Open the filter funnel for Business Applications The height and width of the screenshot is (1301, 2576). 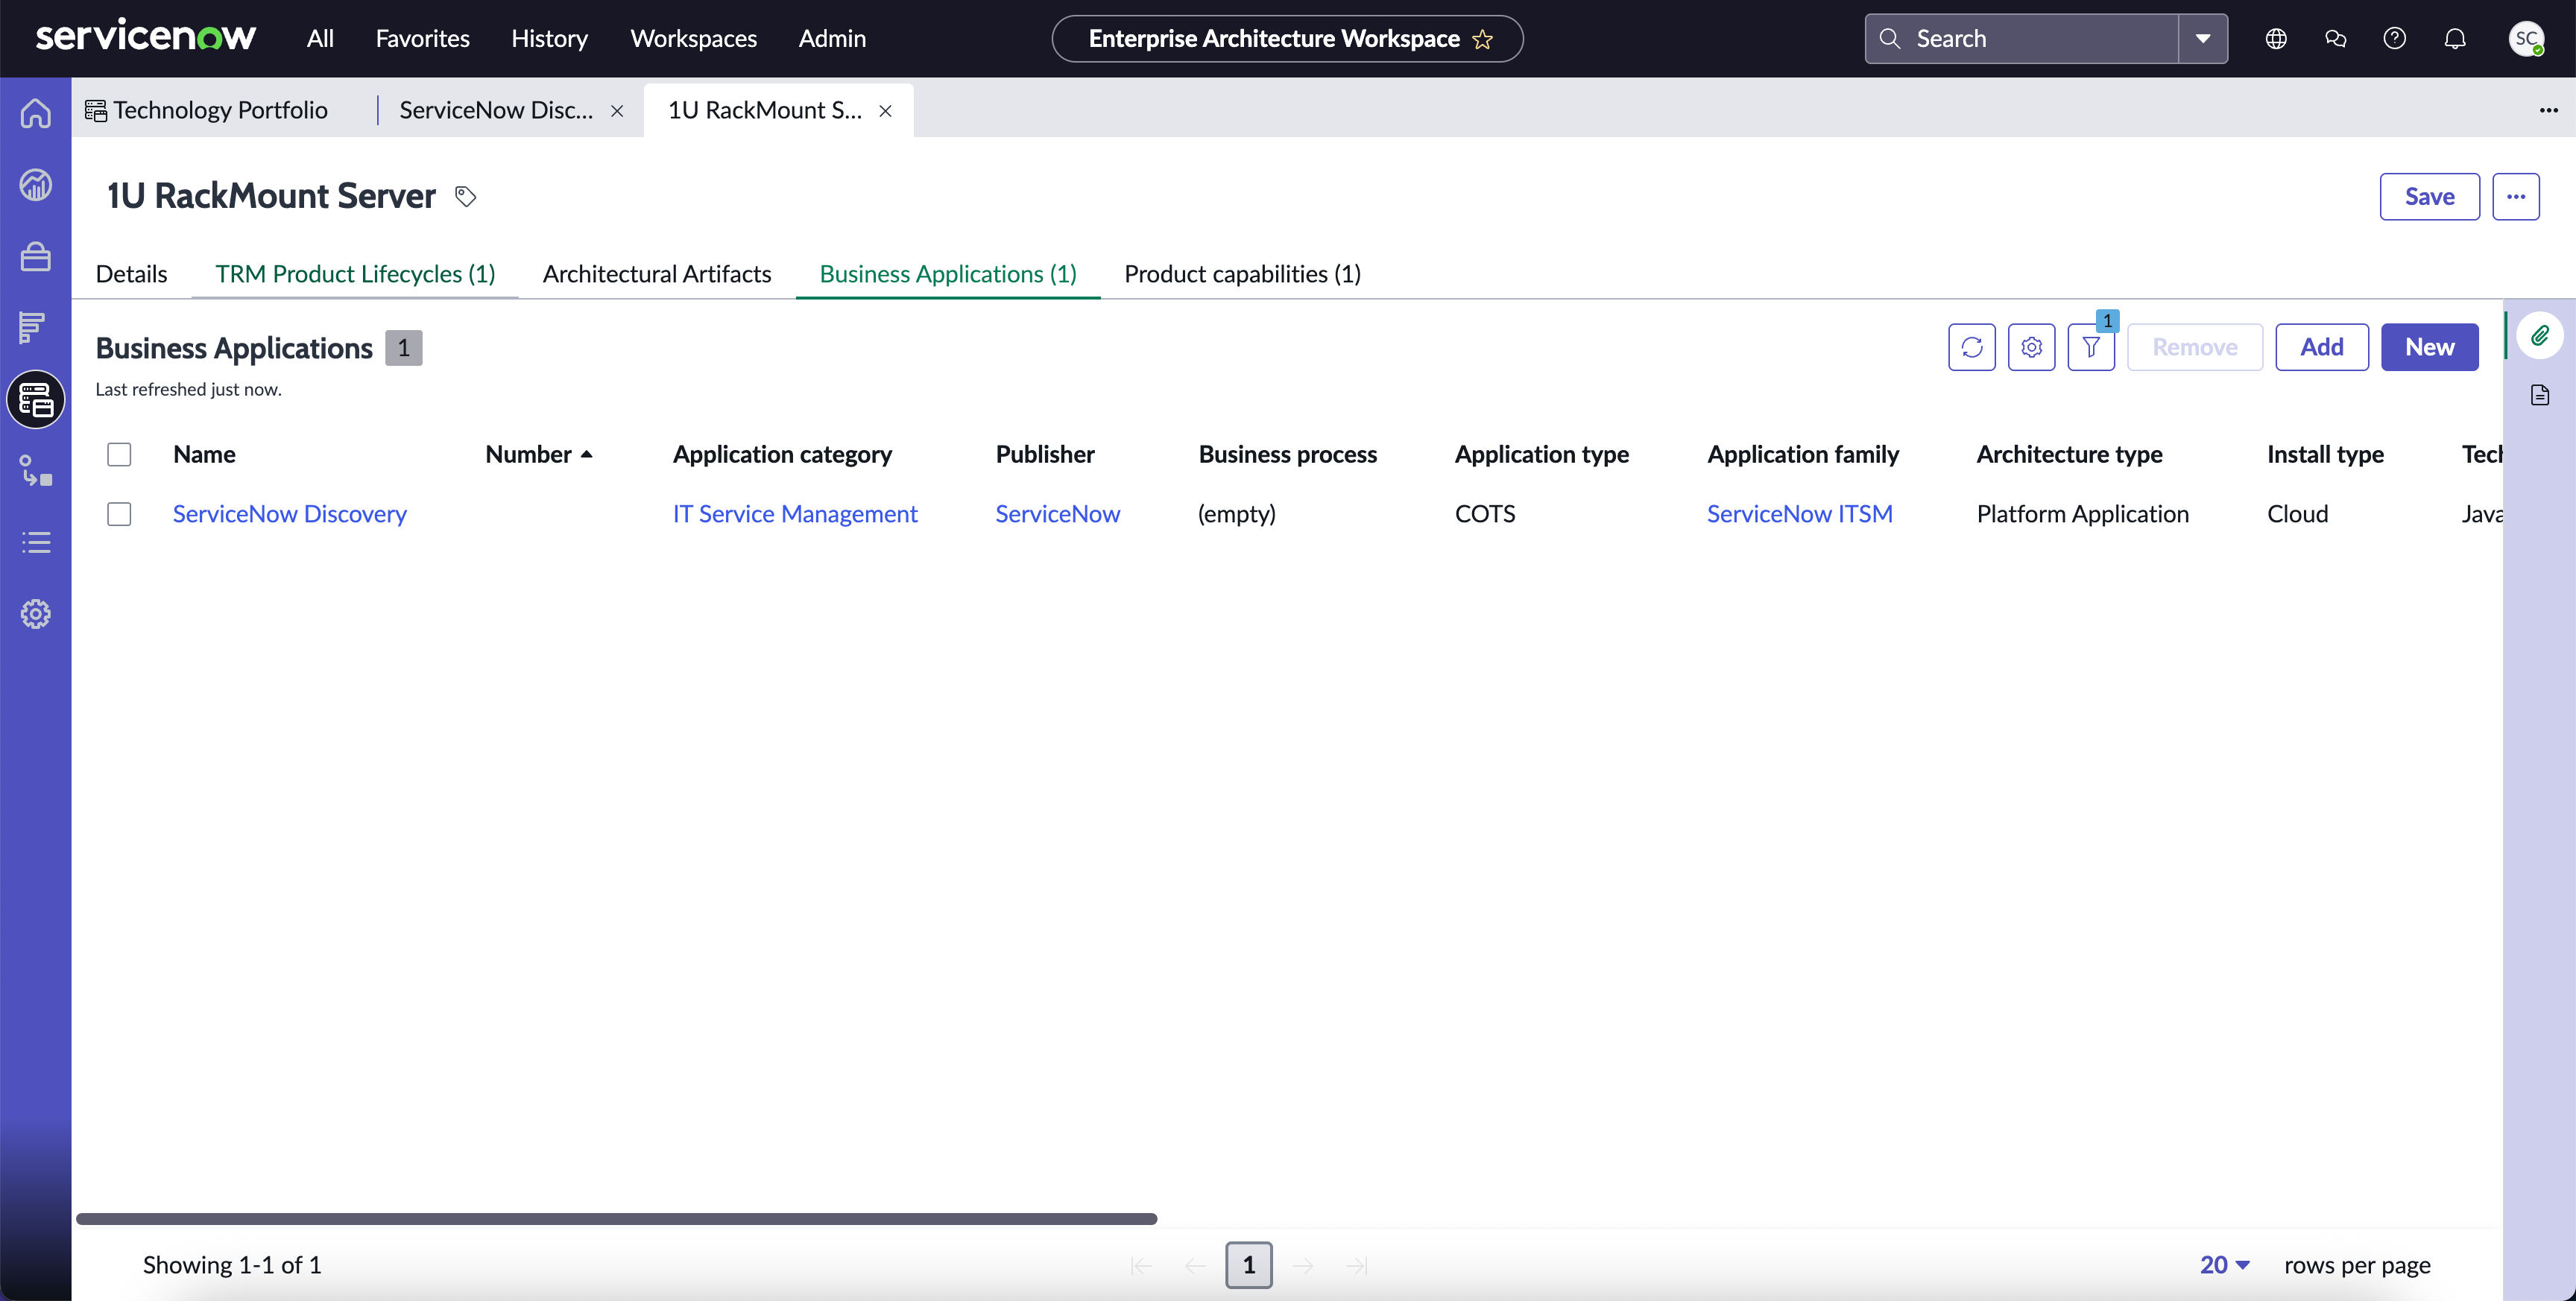pyautogui.click(x=2091, y=347)
